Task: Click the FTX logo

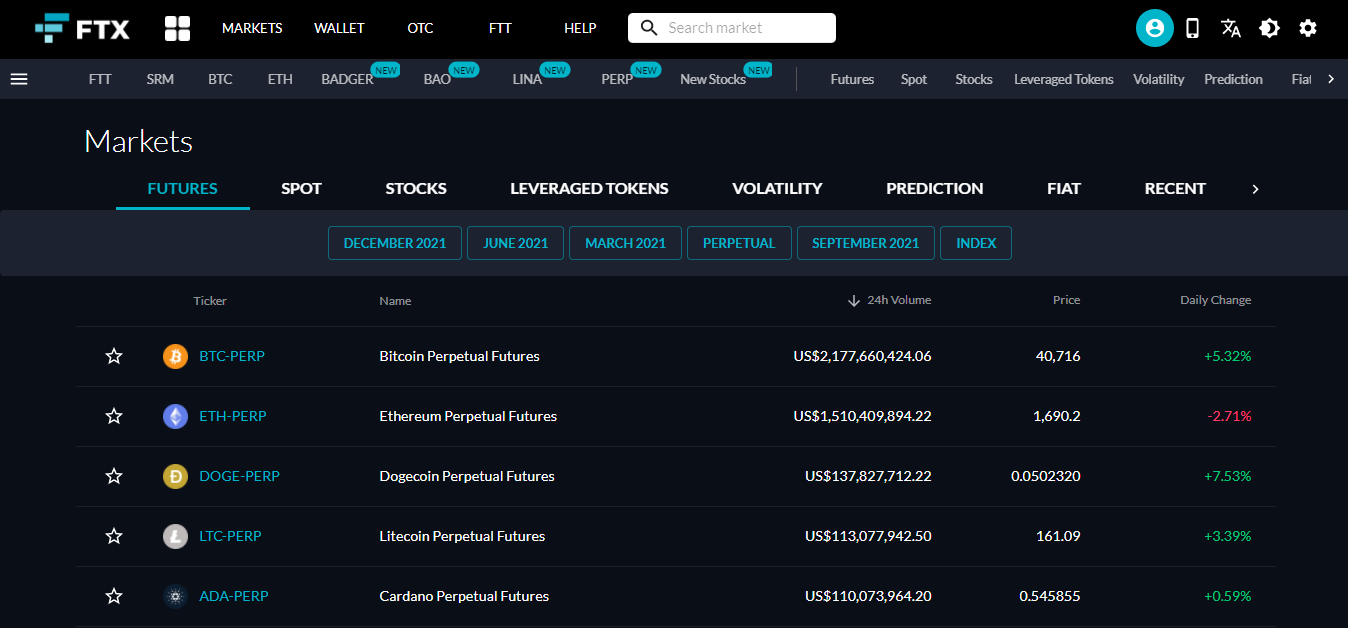Action: pos(82,28)
